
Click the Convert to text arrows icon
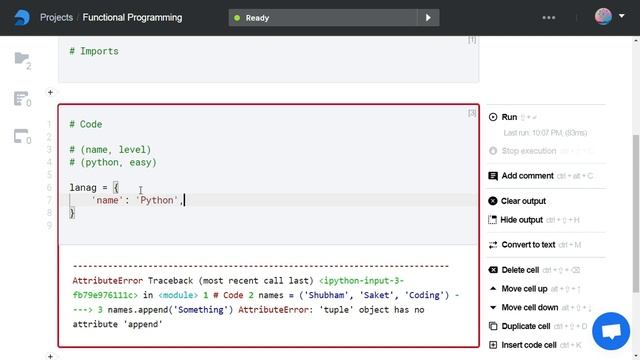493,245
